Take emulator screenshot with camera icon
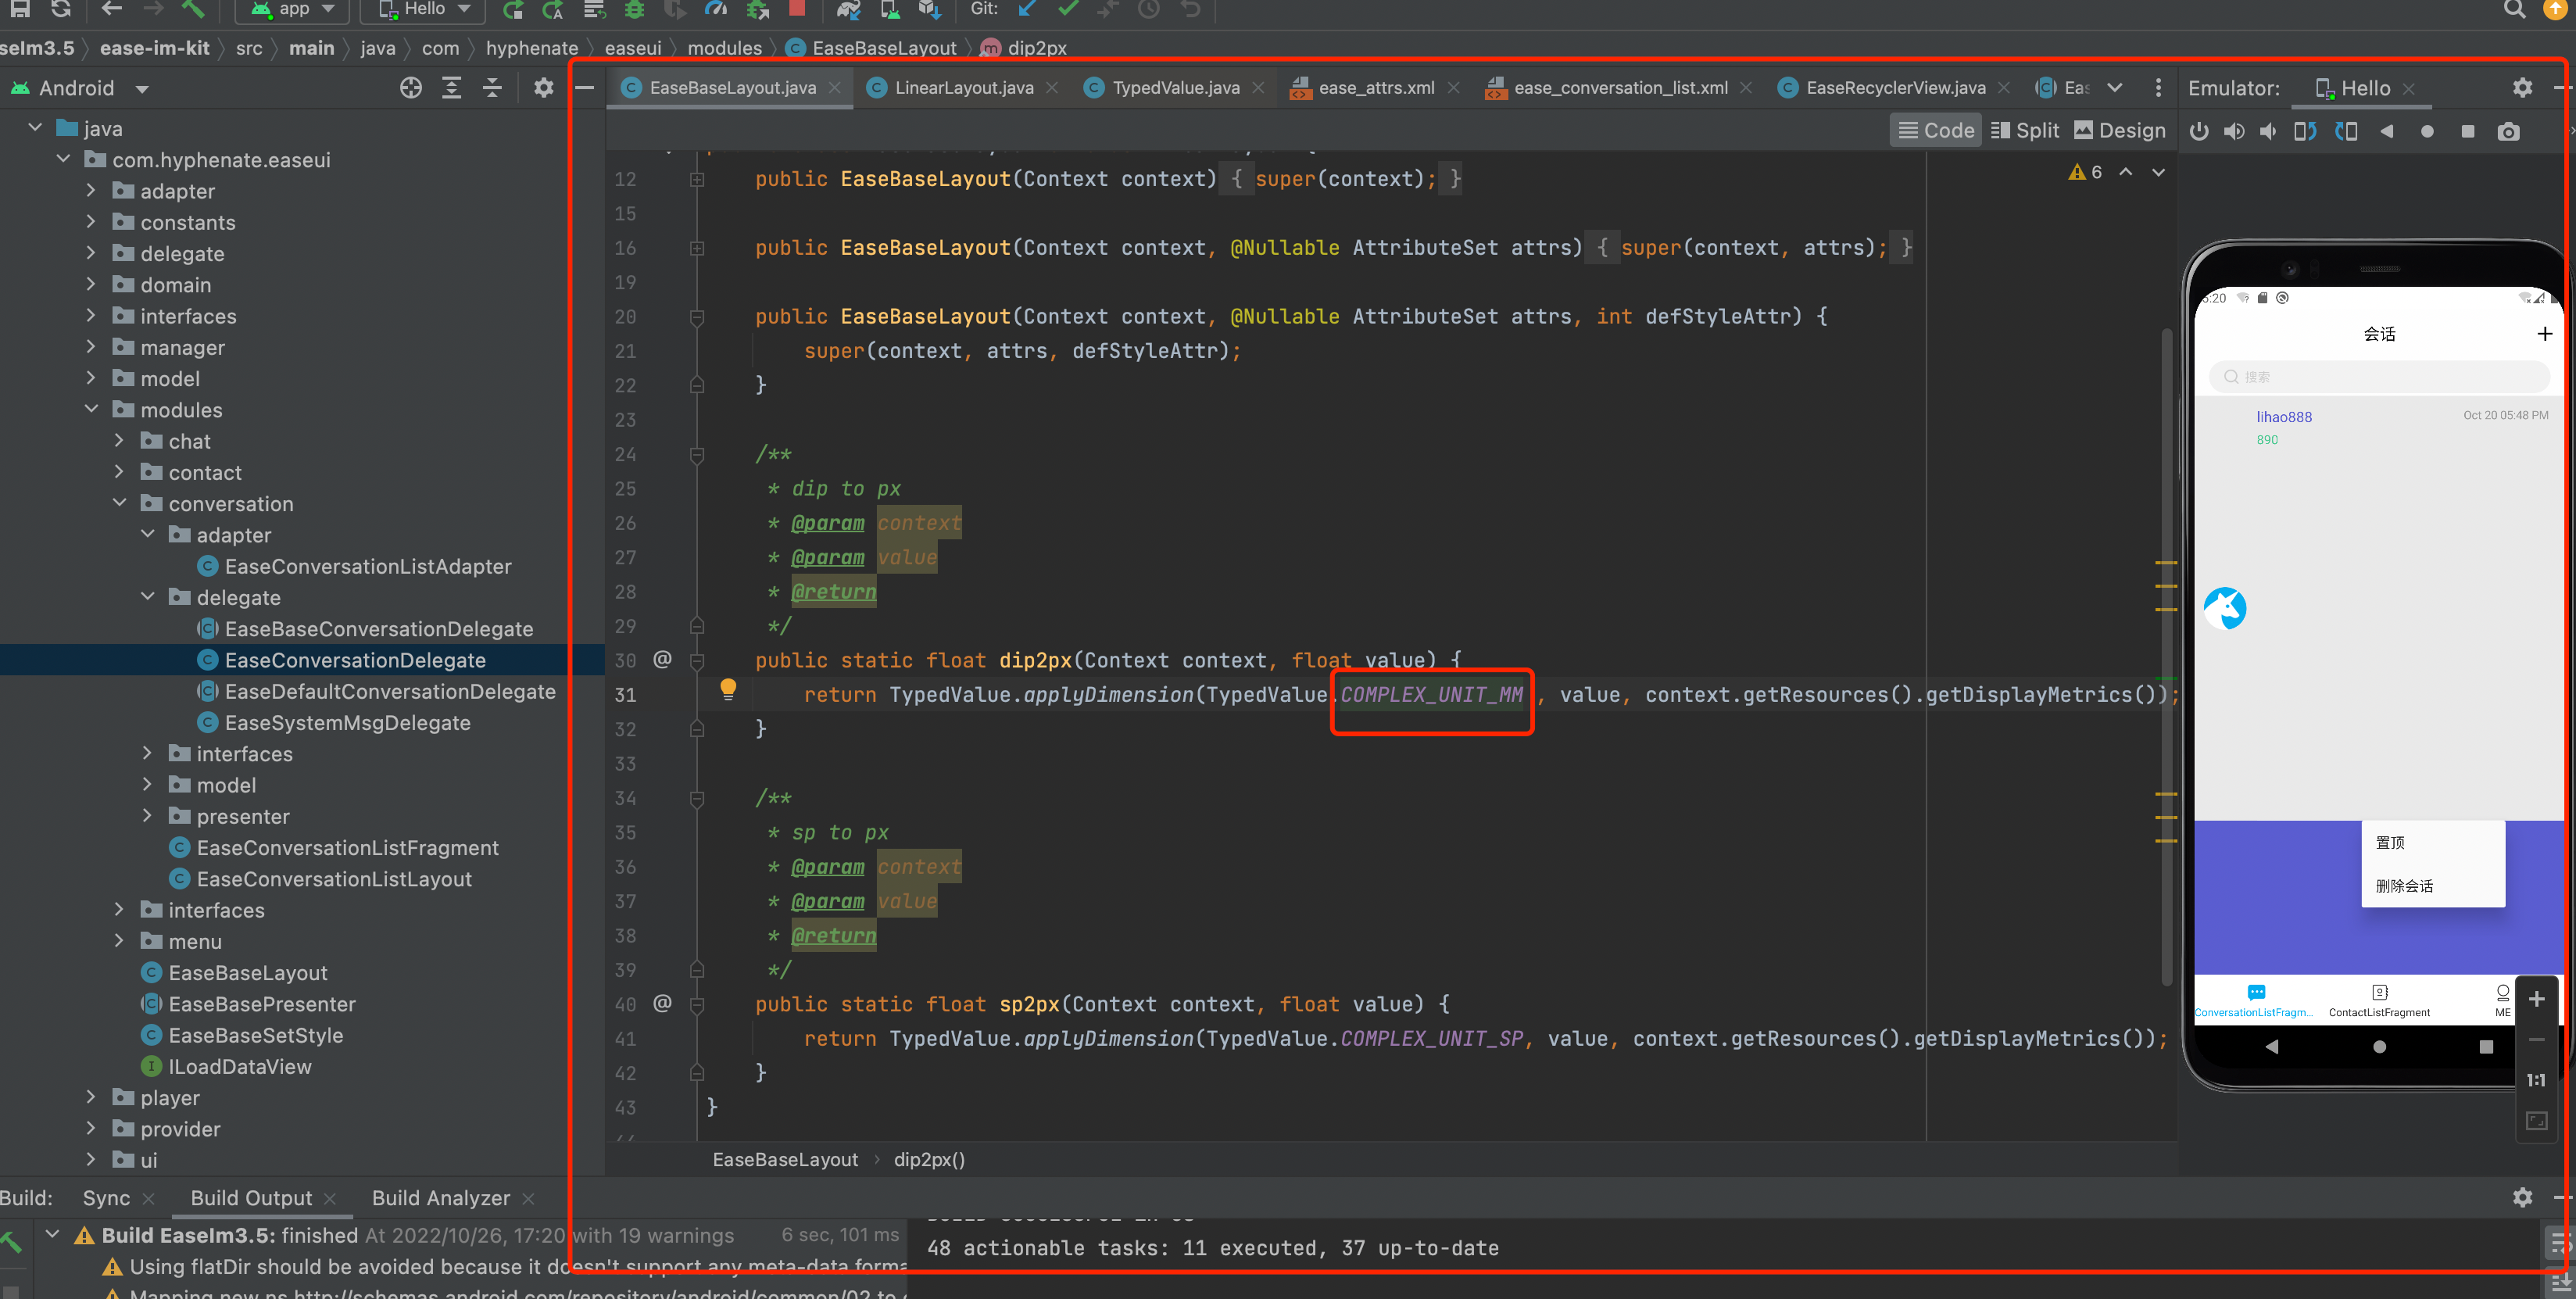2576x1299 pixels. pos(2508,131)
